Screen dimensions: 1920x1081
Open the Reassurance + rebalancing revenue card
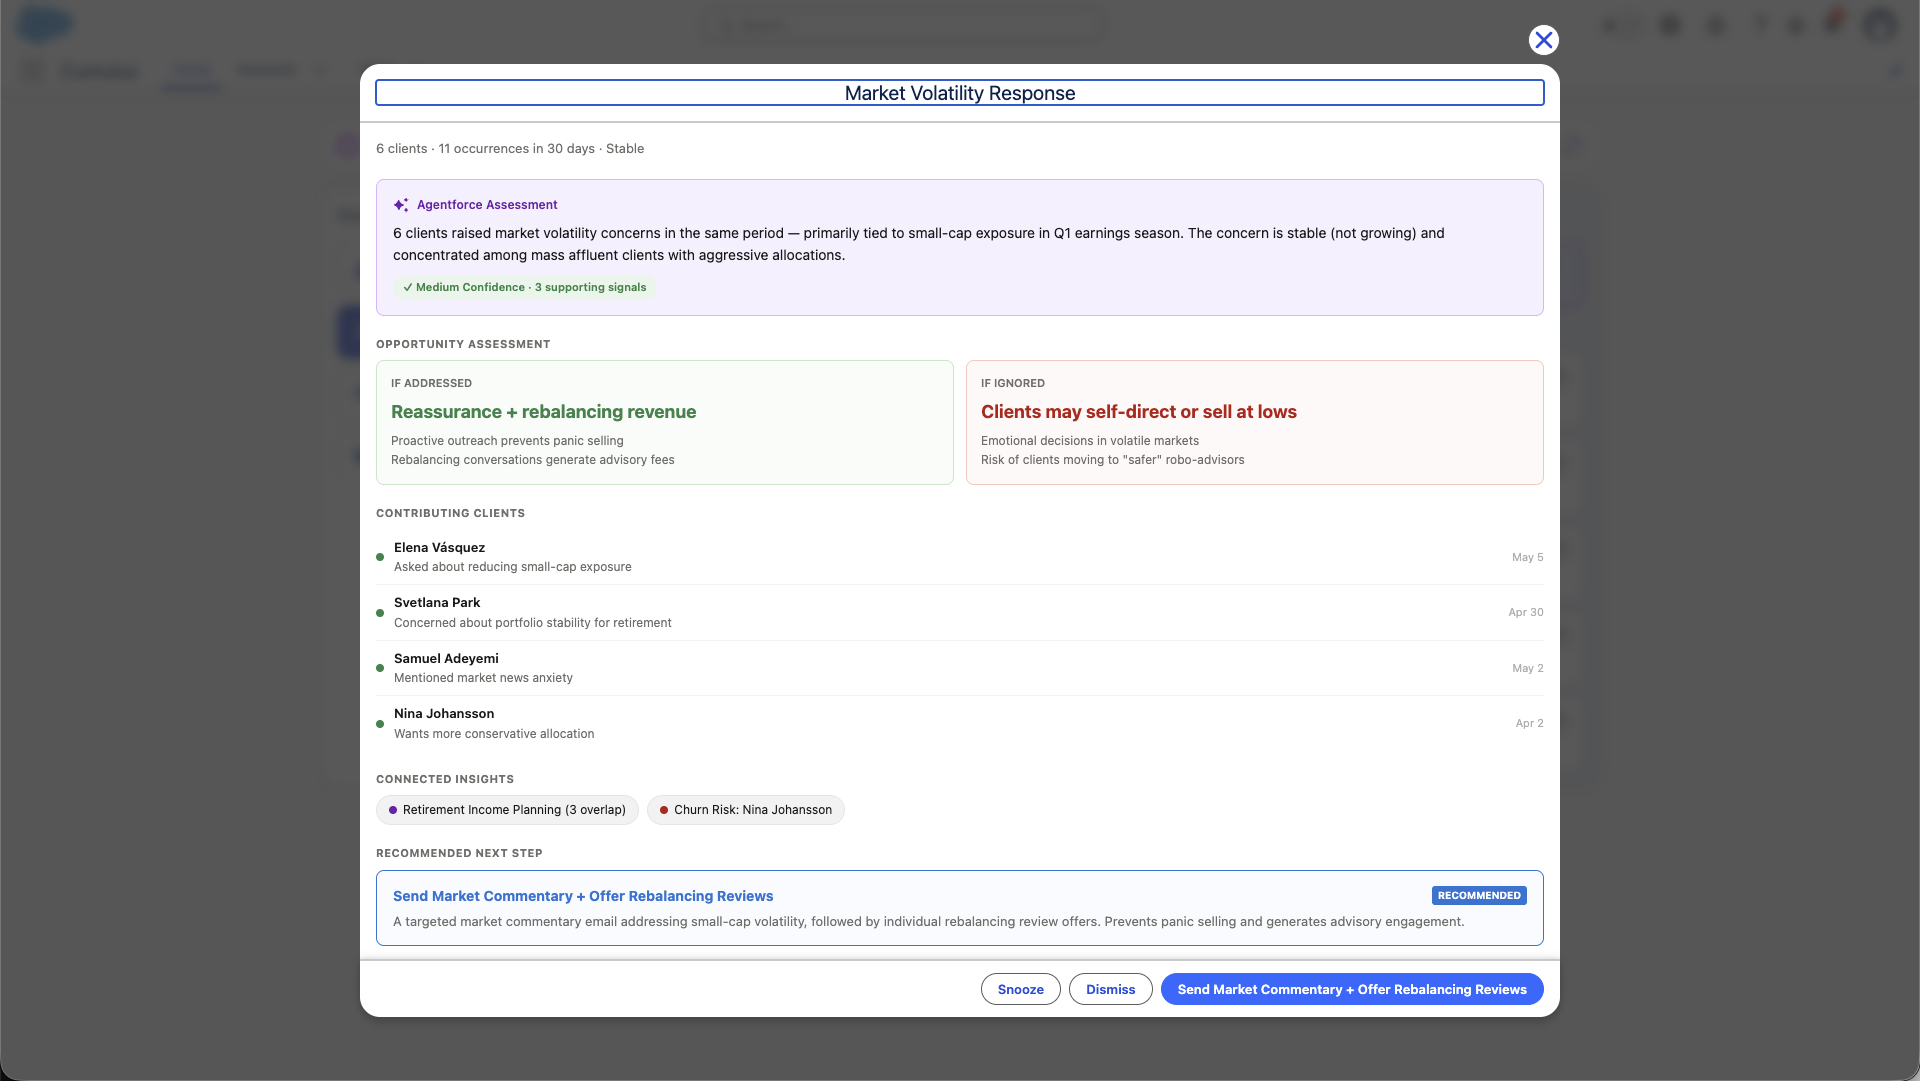tap(665, 423)
